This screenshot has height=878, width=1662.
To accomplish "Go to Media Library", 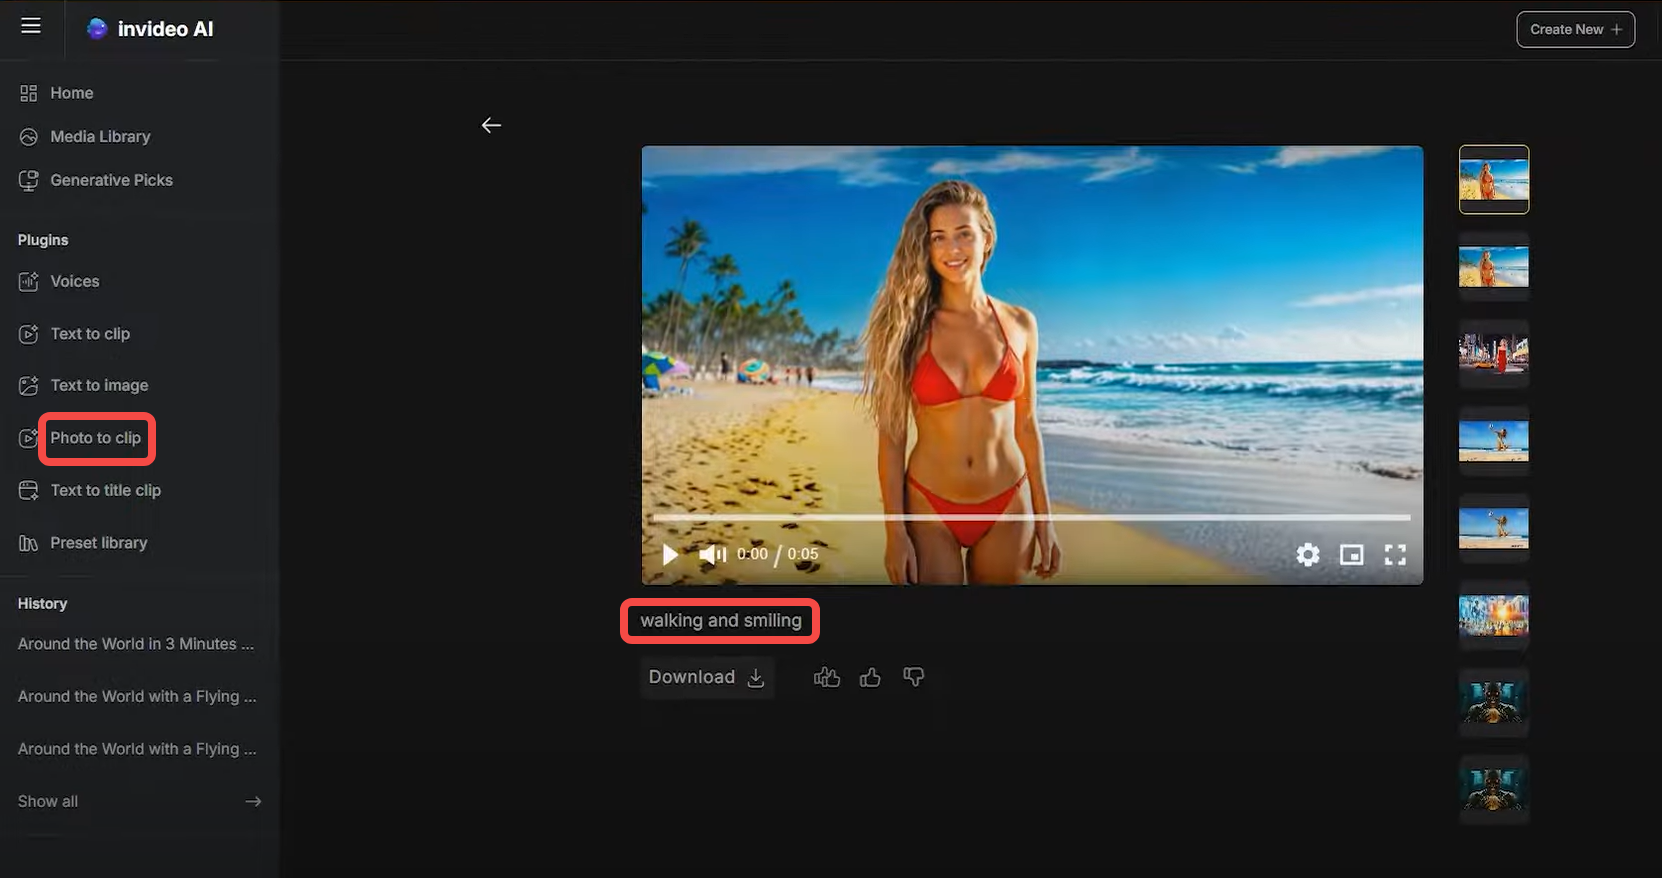I will (100, 136).
